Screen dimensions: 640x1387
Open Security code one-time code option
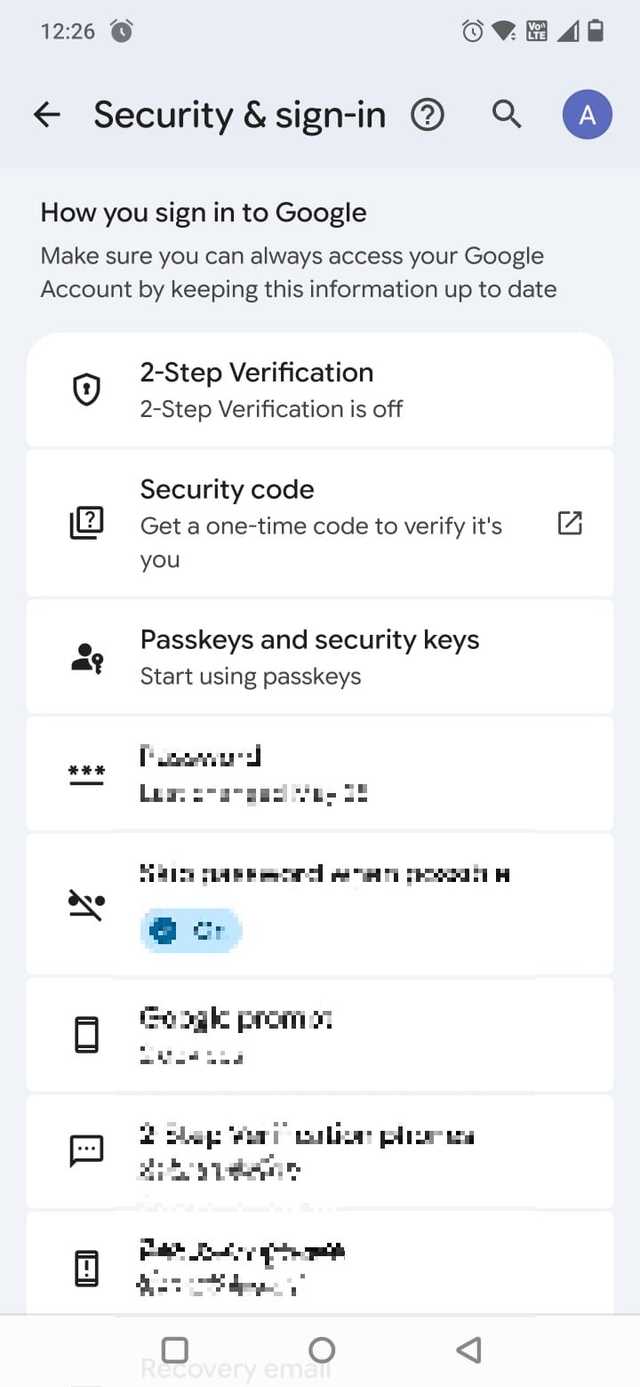click(x=320, y=523)
